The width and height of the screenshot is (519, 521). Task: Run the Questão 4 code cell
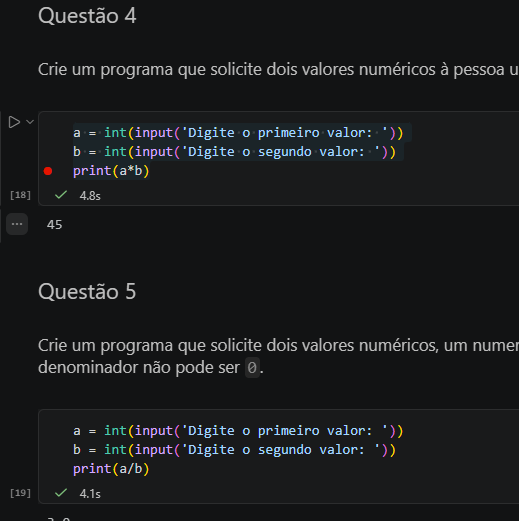(x=14, y=122)
